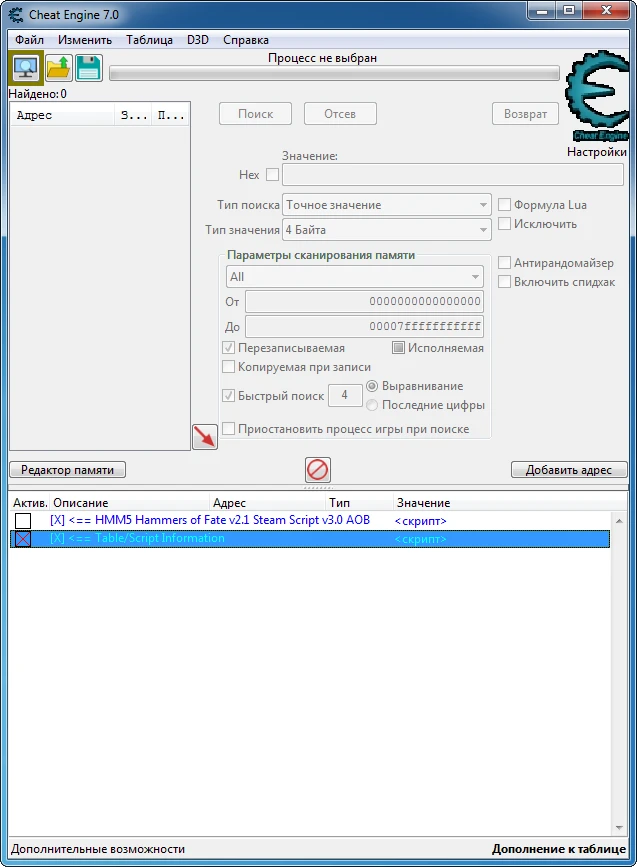The width and height of the screenshot is (637, 867).
Task: Select the Выравнивание radio button
Action: point(372,386)
